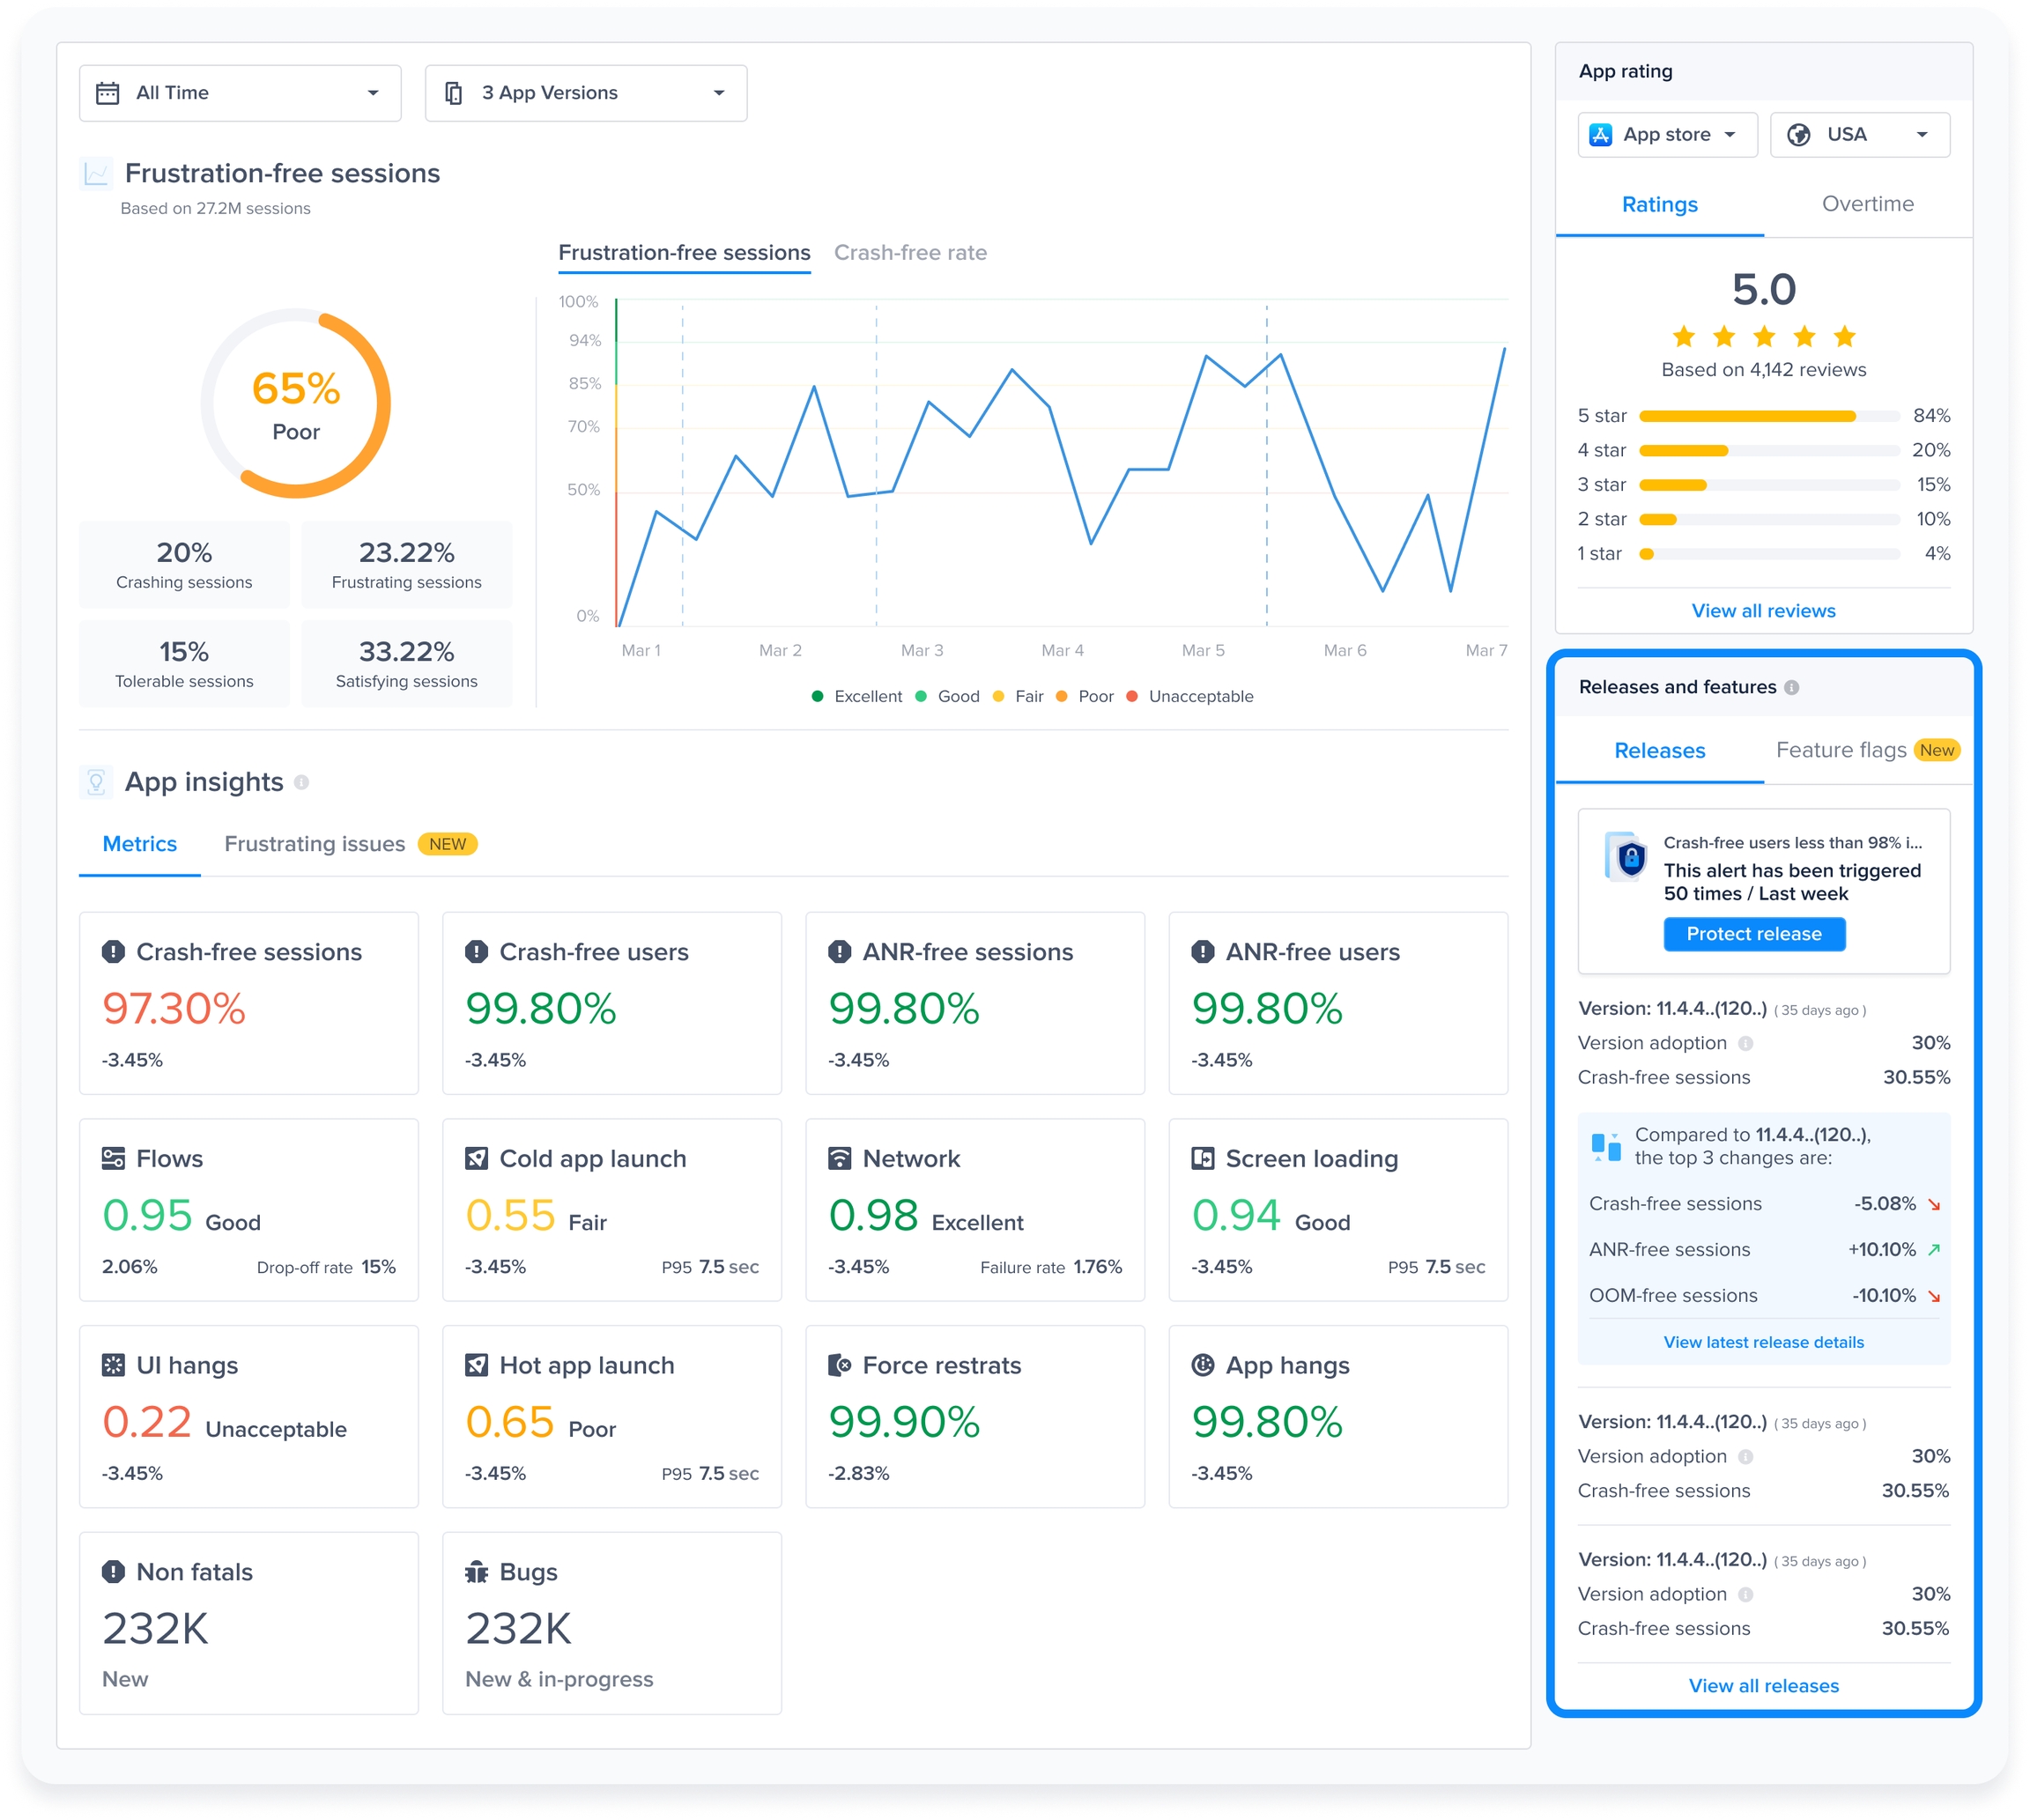Screen dimensions: 2030x1820
Task: Click the calendar icon in All Time filter
Action: point(107,93)
